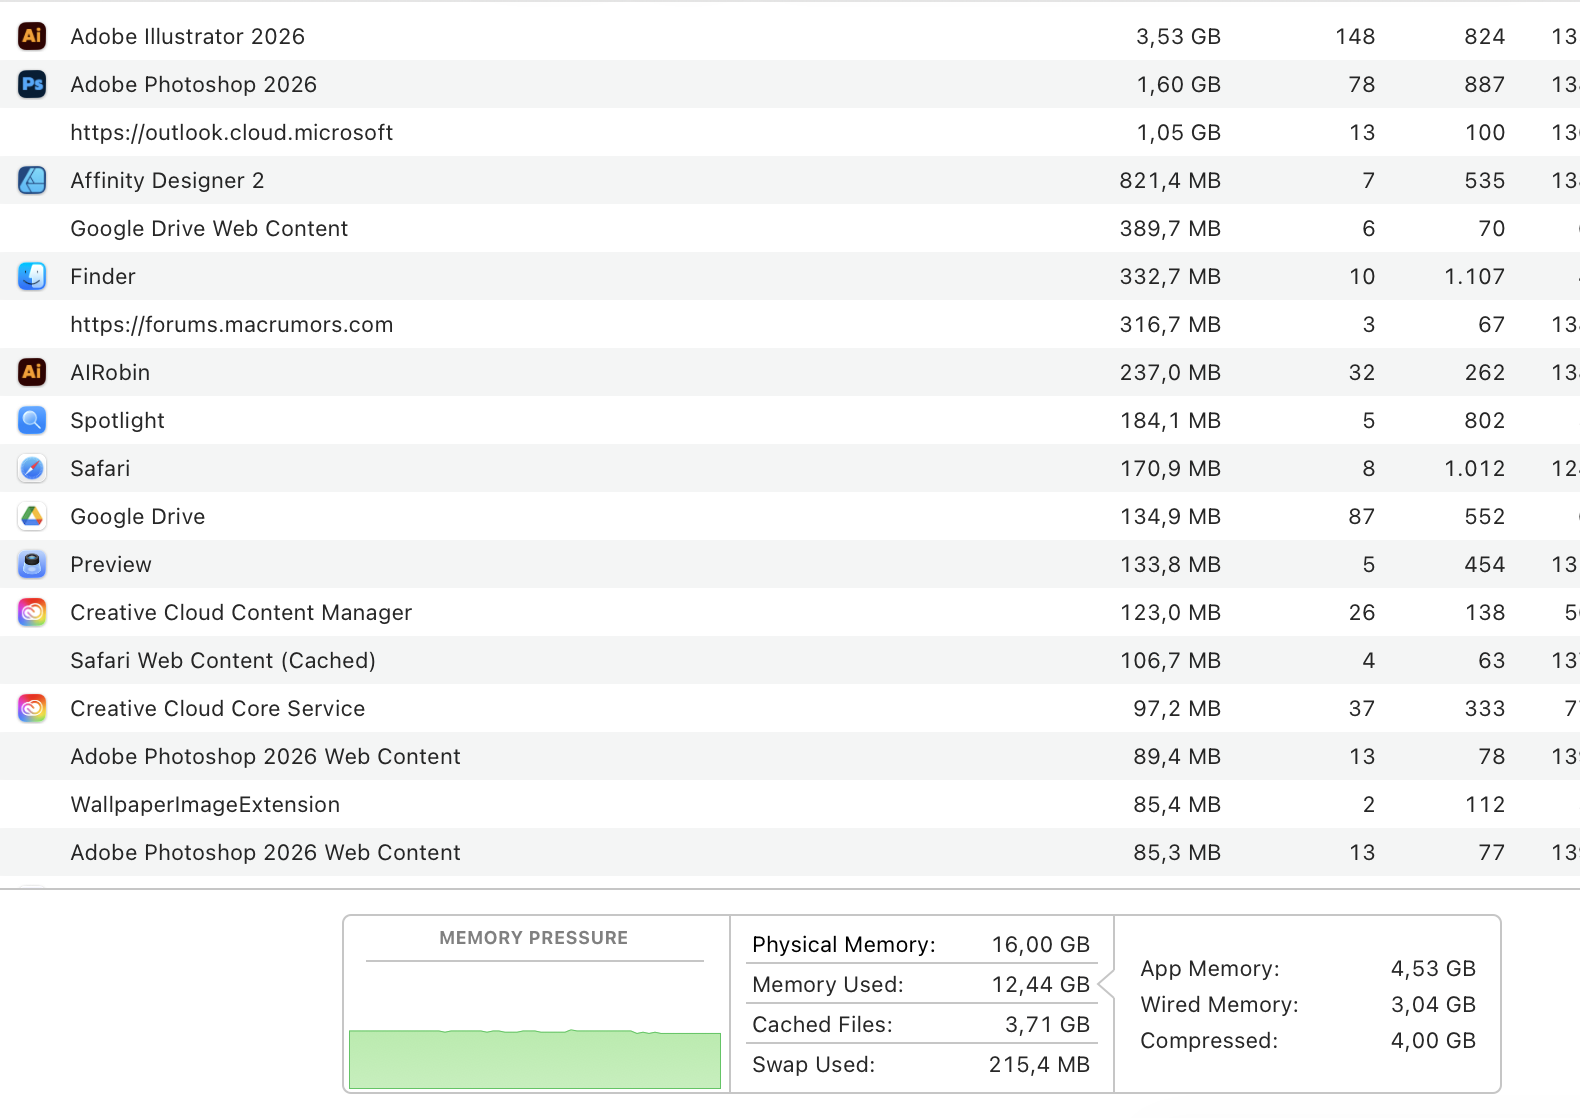Select the "Finder" process name
This screenshot has height=1118, width=1580.
point(103,276)
